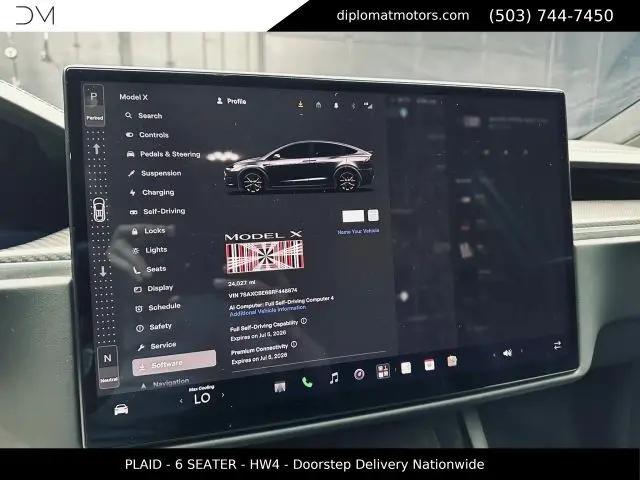Tap the down arrow for Reverse
The height and width of the screenshot is (480, 640).
(x=103, y=271)
